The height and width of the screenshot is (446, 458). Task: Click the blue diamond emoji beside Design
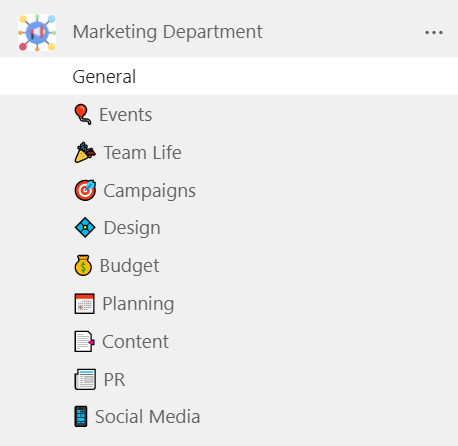point(85,228)
